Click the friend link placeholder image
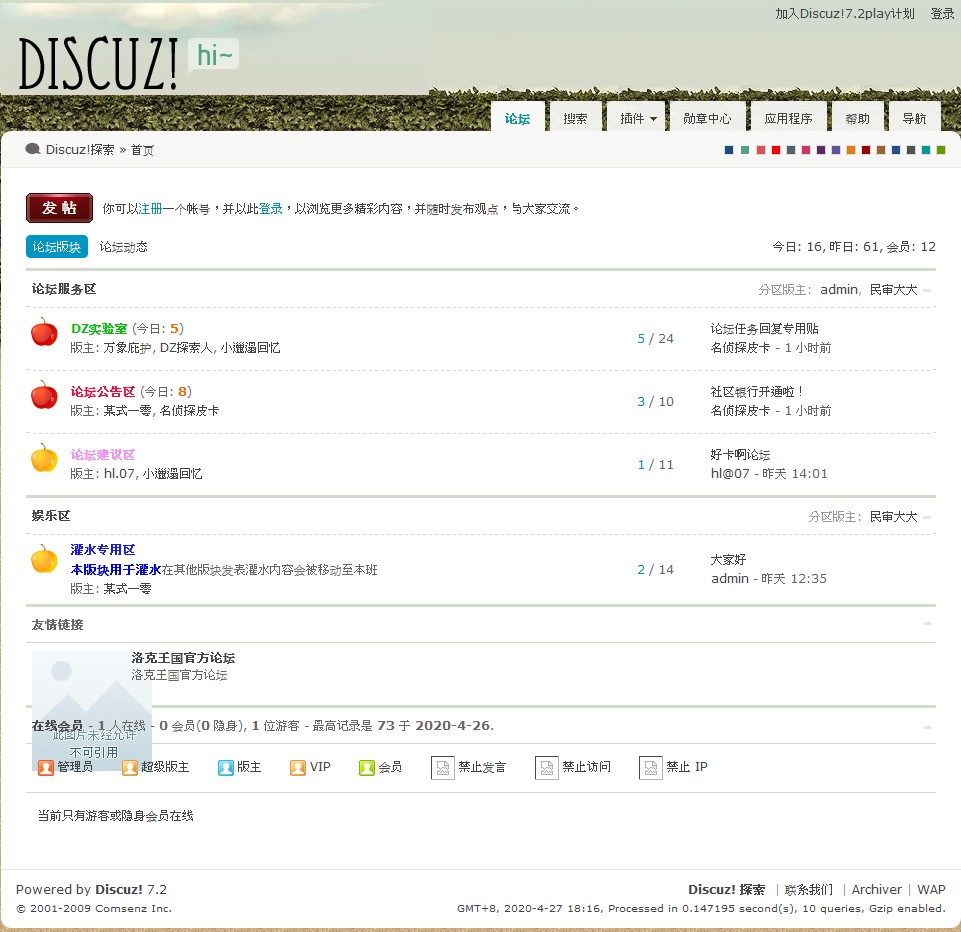This screenshot has width=961, height=932. click(92, 711)
